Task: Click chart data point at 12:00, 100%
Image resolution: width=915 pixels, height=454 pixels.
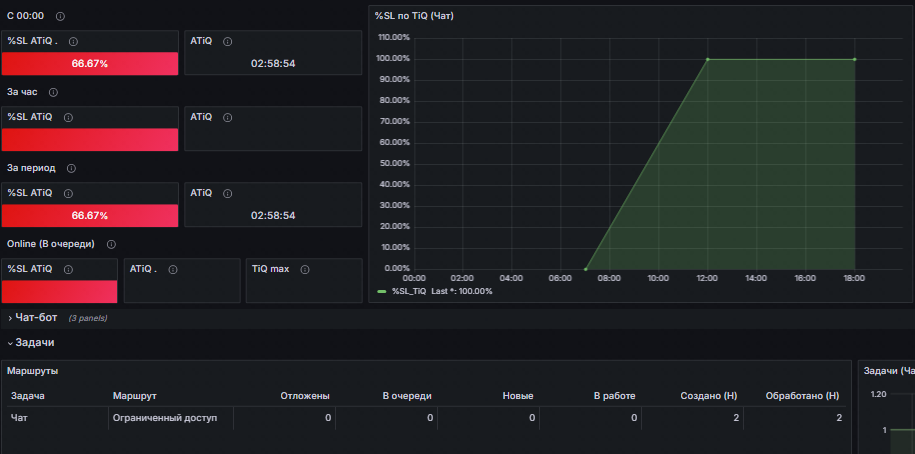Action: [x=707, y=59]
